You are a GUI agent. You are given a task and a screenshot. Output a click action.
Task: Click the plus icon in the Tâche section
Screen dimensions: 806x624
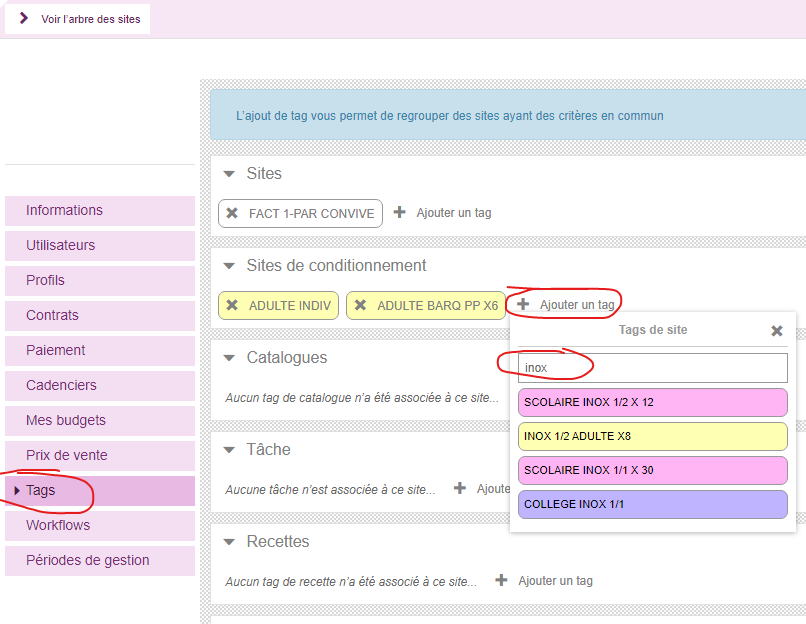point(460,488)
